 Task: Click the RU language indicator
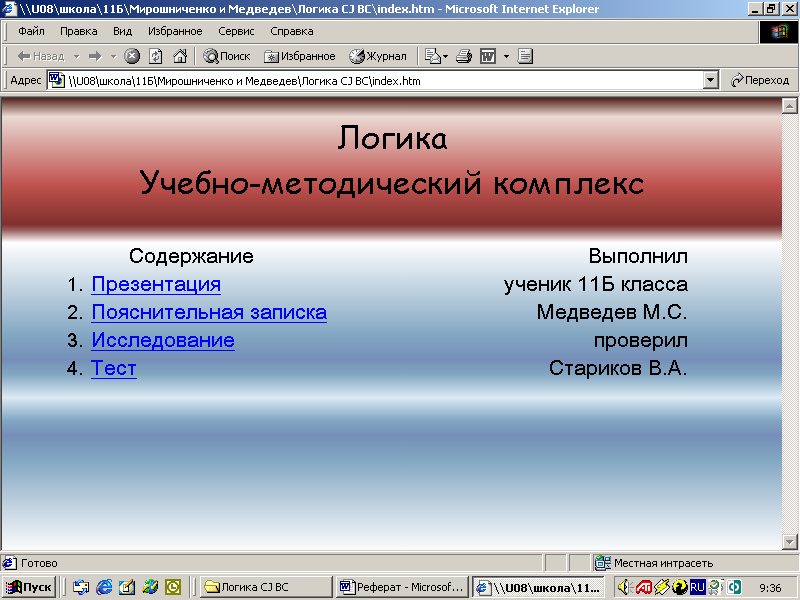pyautogui.click(x=697, y=587)
